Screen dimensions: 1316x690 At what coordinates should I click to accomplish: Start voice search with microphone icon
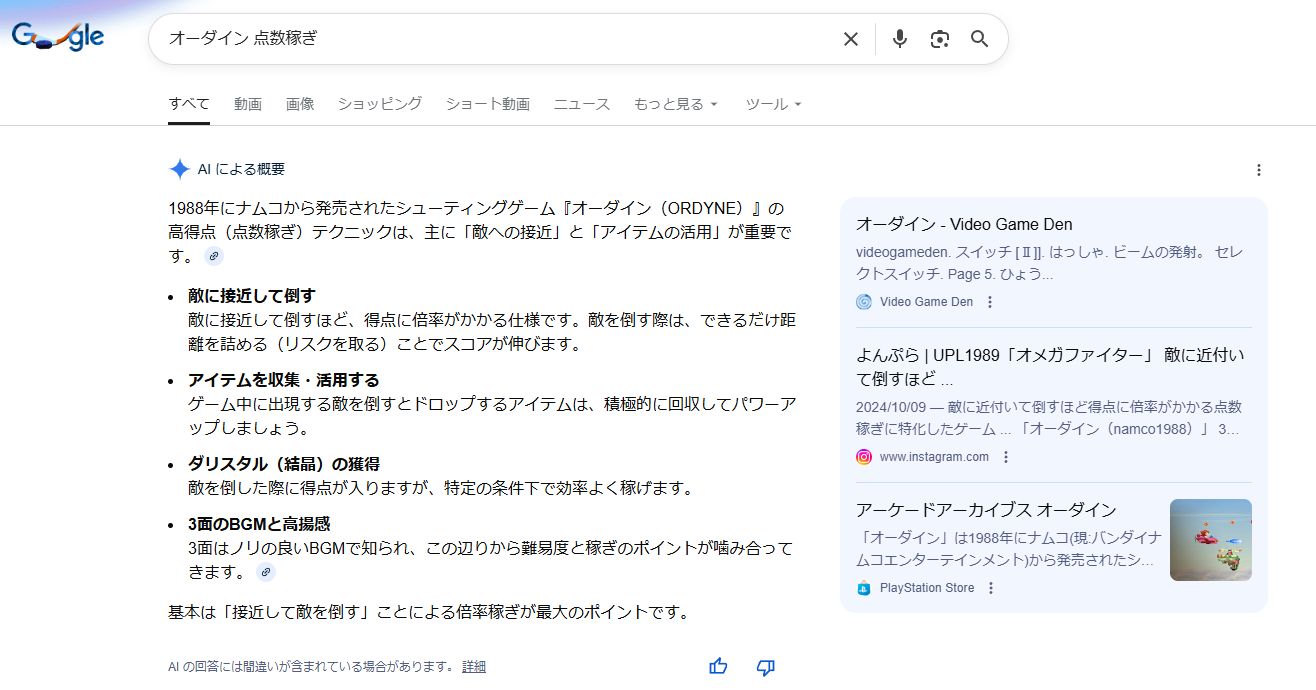pos(900,39)
